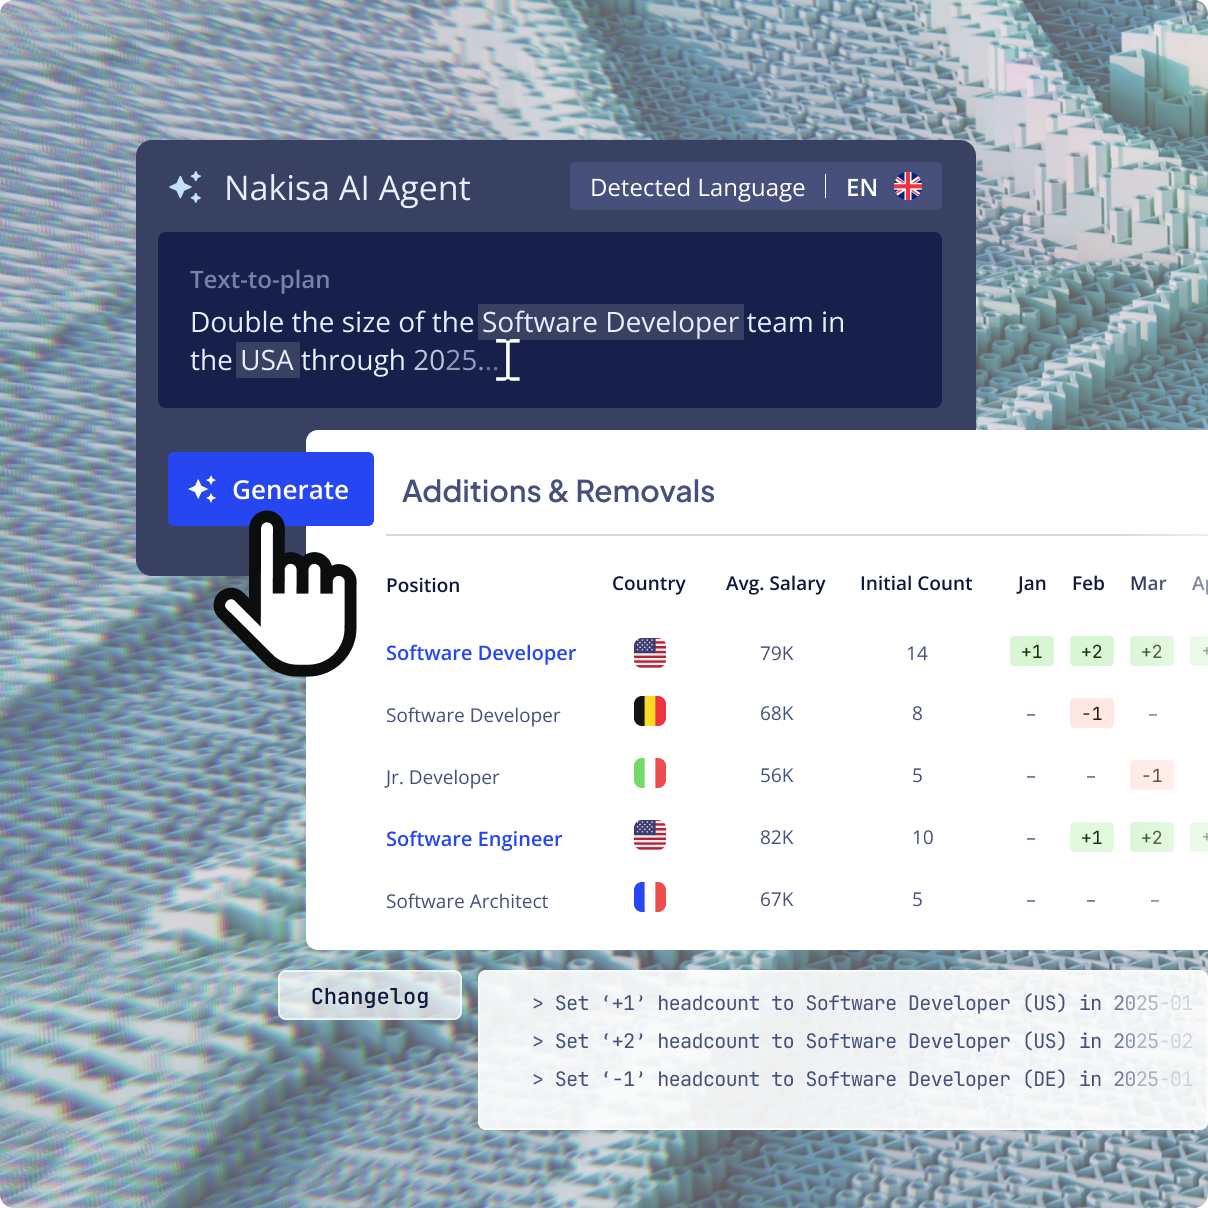Click the 68K salary cell
This screenshot has height=1208, width=1208.
777,713
